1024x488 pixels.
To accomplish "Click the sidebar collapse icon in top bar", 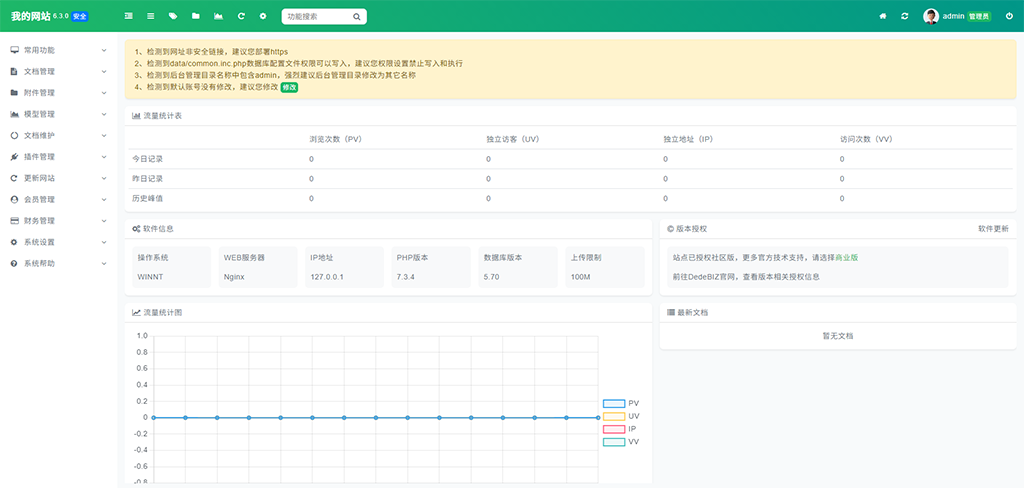I will click(x=128, y=17).
